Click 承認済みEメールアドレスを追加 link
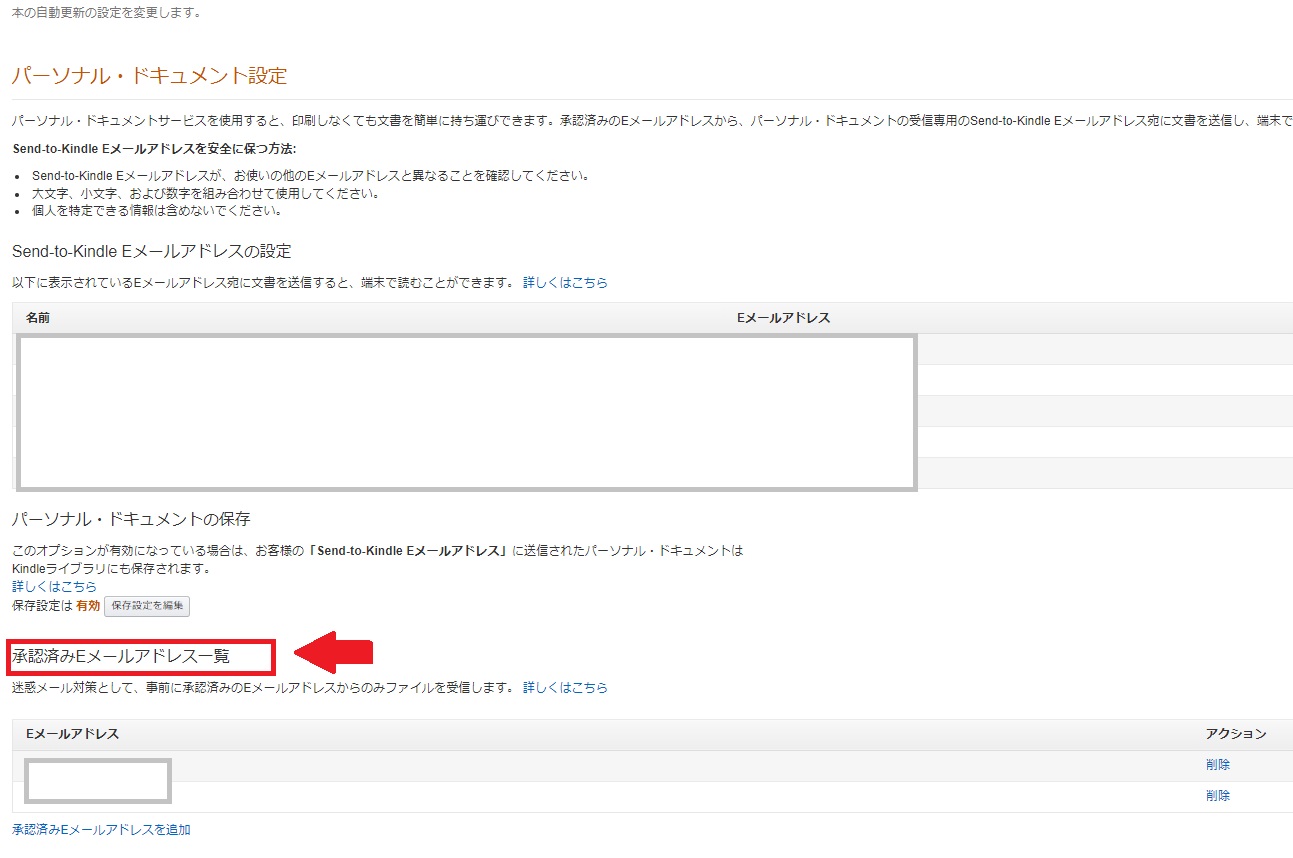This screenshot has height=858, width=1293. (101, 830)
